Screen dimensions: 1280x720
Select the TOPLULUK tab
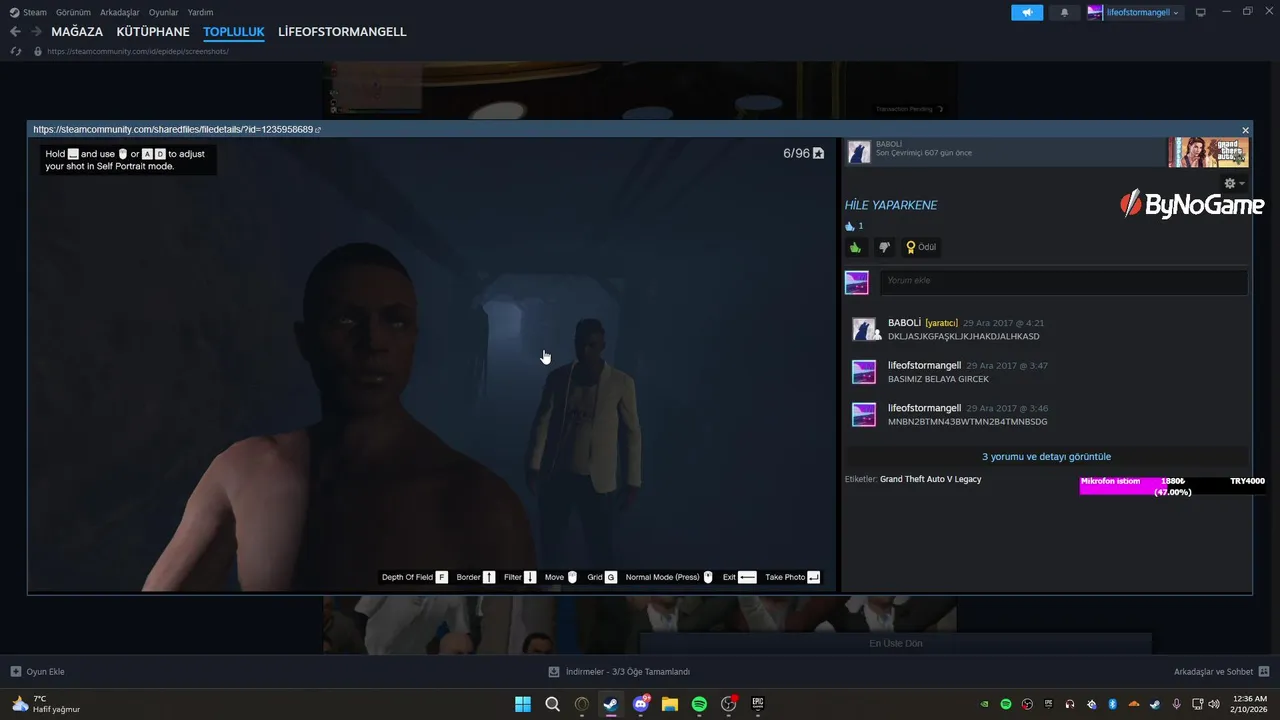coord(234,32)
